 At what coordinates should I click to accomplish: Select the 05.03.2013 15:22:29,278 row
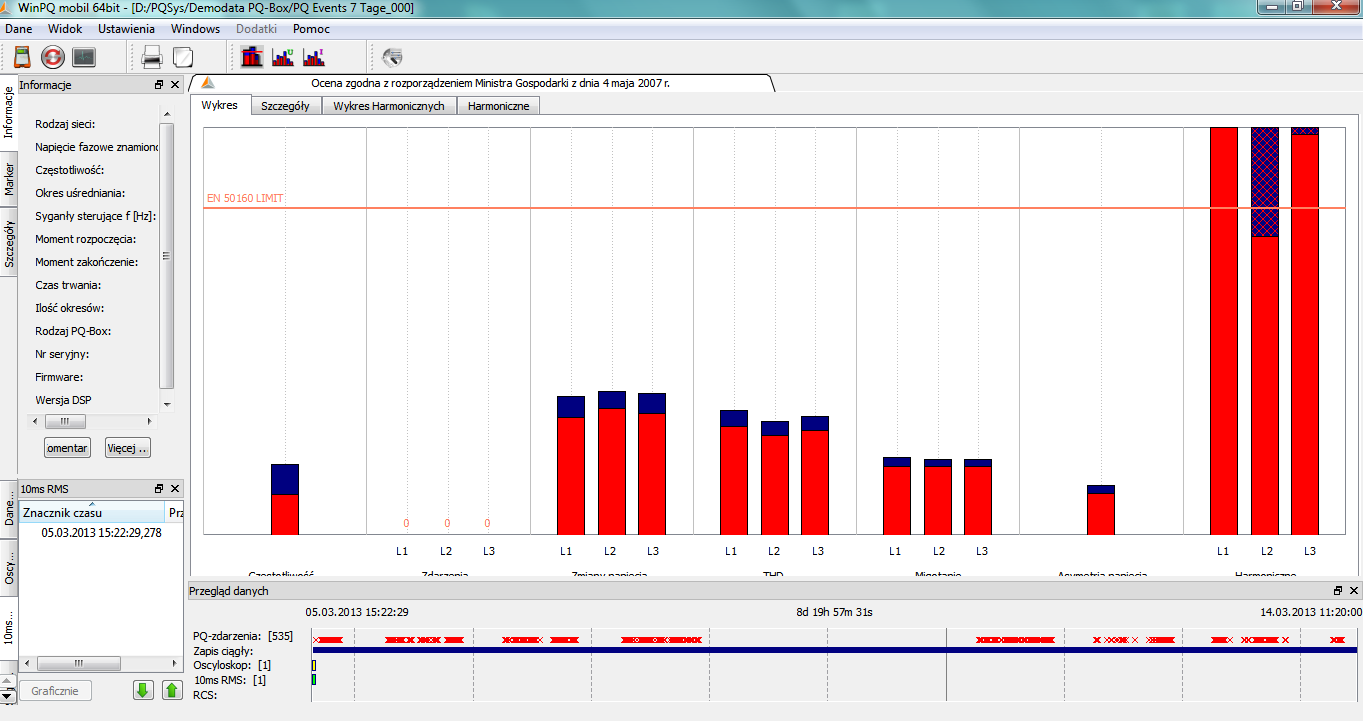click(x=101, y=533)
